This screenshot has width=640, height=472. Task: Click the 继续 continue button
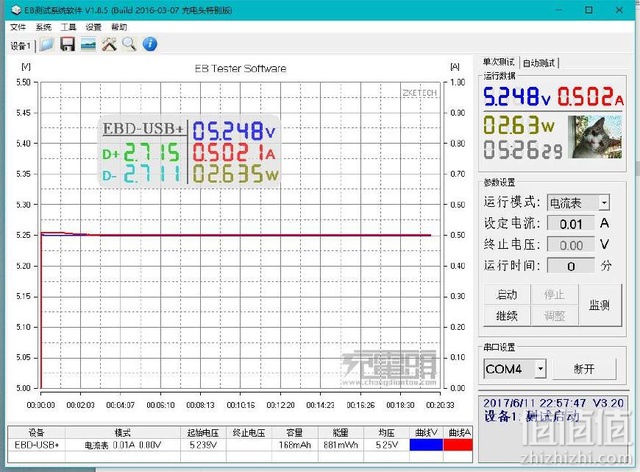click(507, 316)
